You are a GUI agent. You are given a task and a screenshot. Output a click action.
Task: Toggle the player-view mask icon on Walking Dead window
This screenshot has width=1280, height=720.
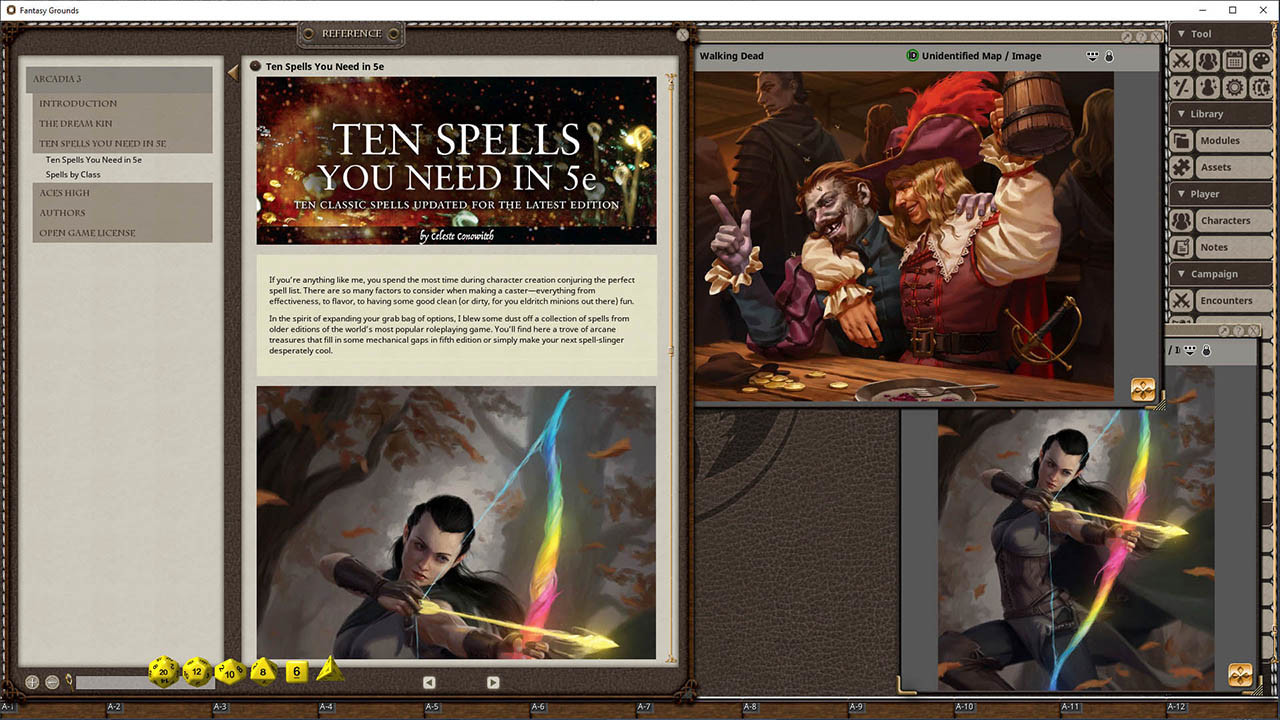coord(1092,56)
